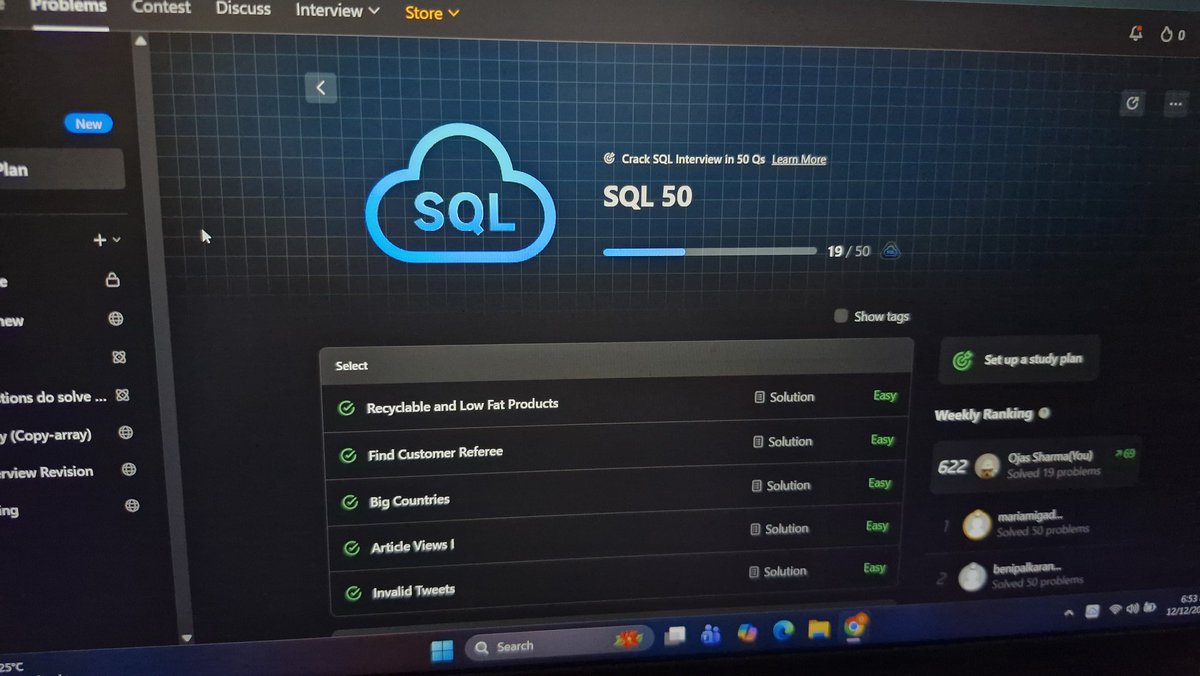Toggle the solved checkmark on Invalid Tweets

[x=351, y=591]
